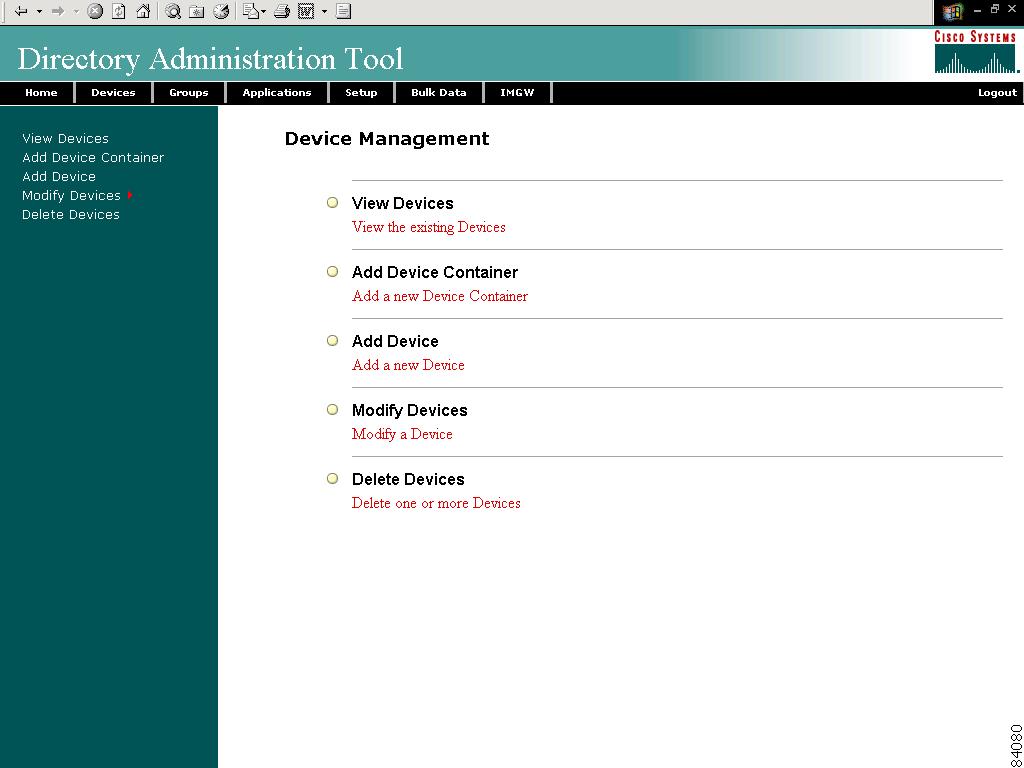Click the Modify Devices main heading

click(x=409, y=411)
